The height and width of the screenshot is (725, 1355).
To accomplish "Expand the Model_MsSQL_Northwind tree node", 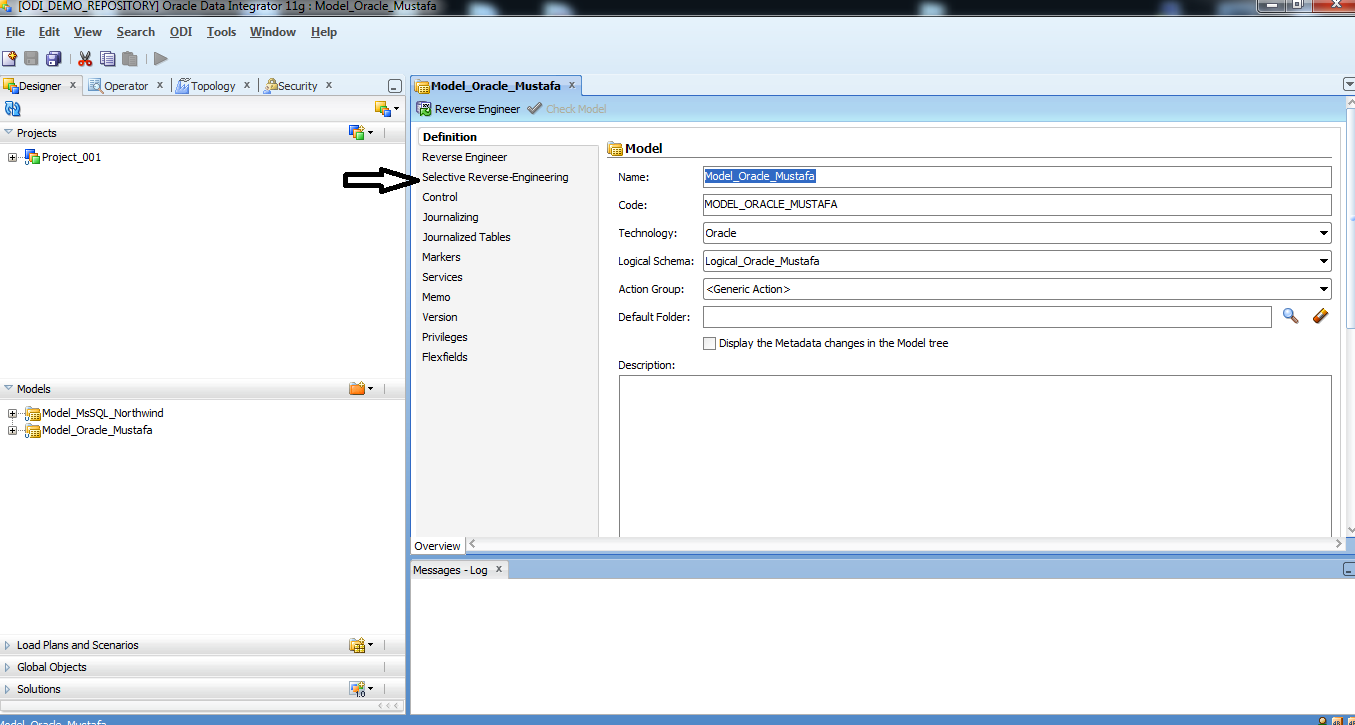I will pyautogui.click(x=13, y=413).
